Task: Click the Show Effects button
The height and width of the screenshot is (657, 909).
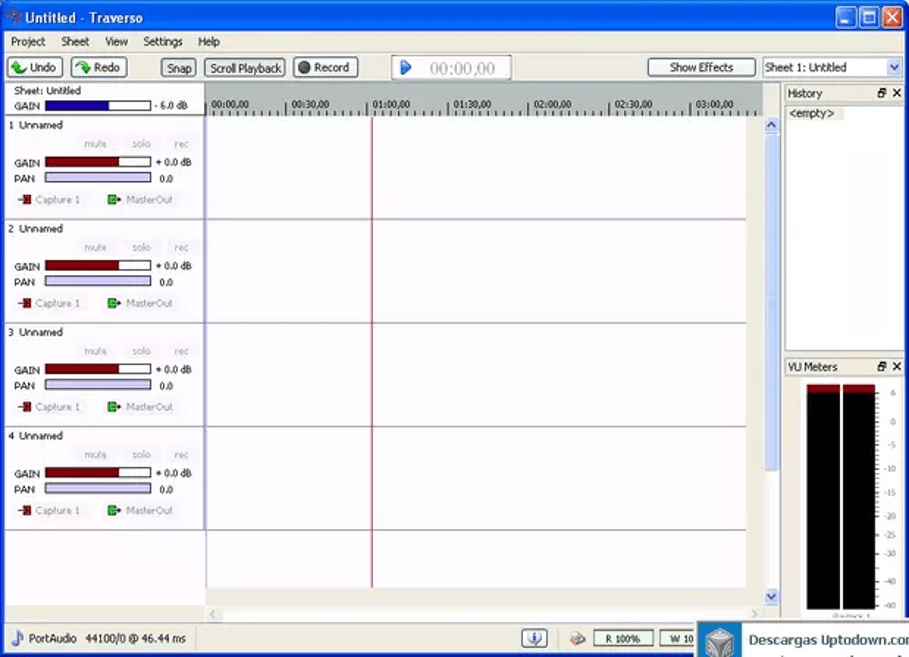Action: pyautogui.click(x=701, y=67)
